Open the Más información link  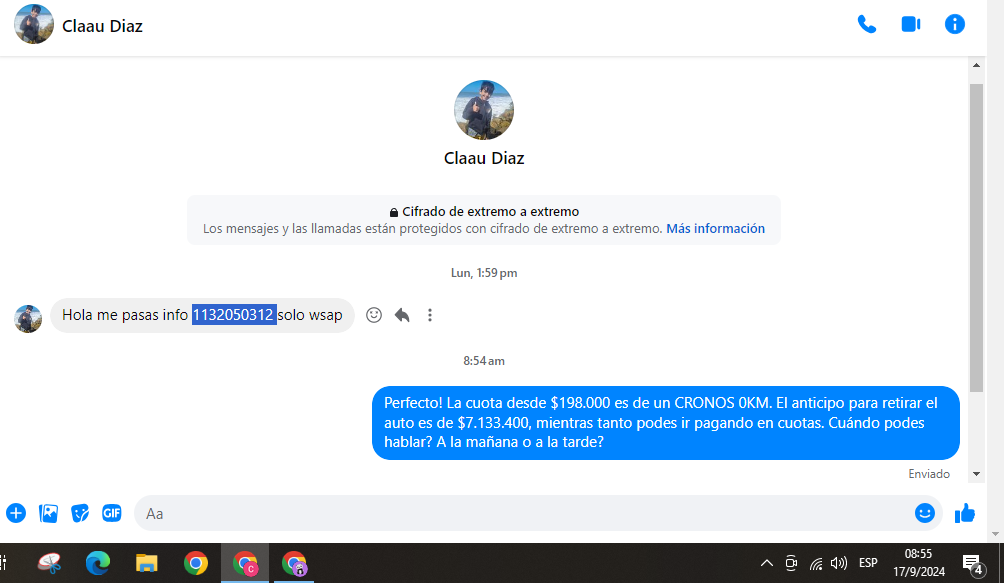pyautogui.click(x=715, y=228)
